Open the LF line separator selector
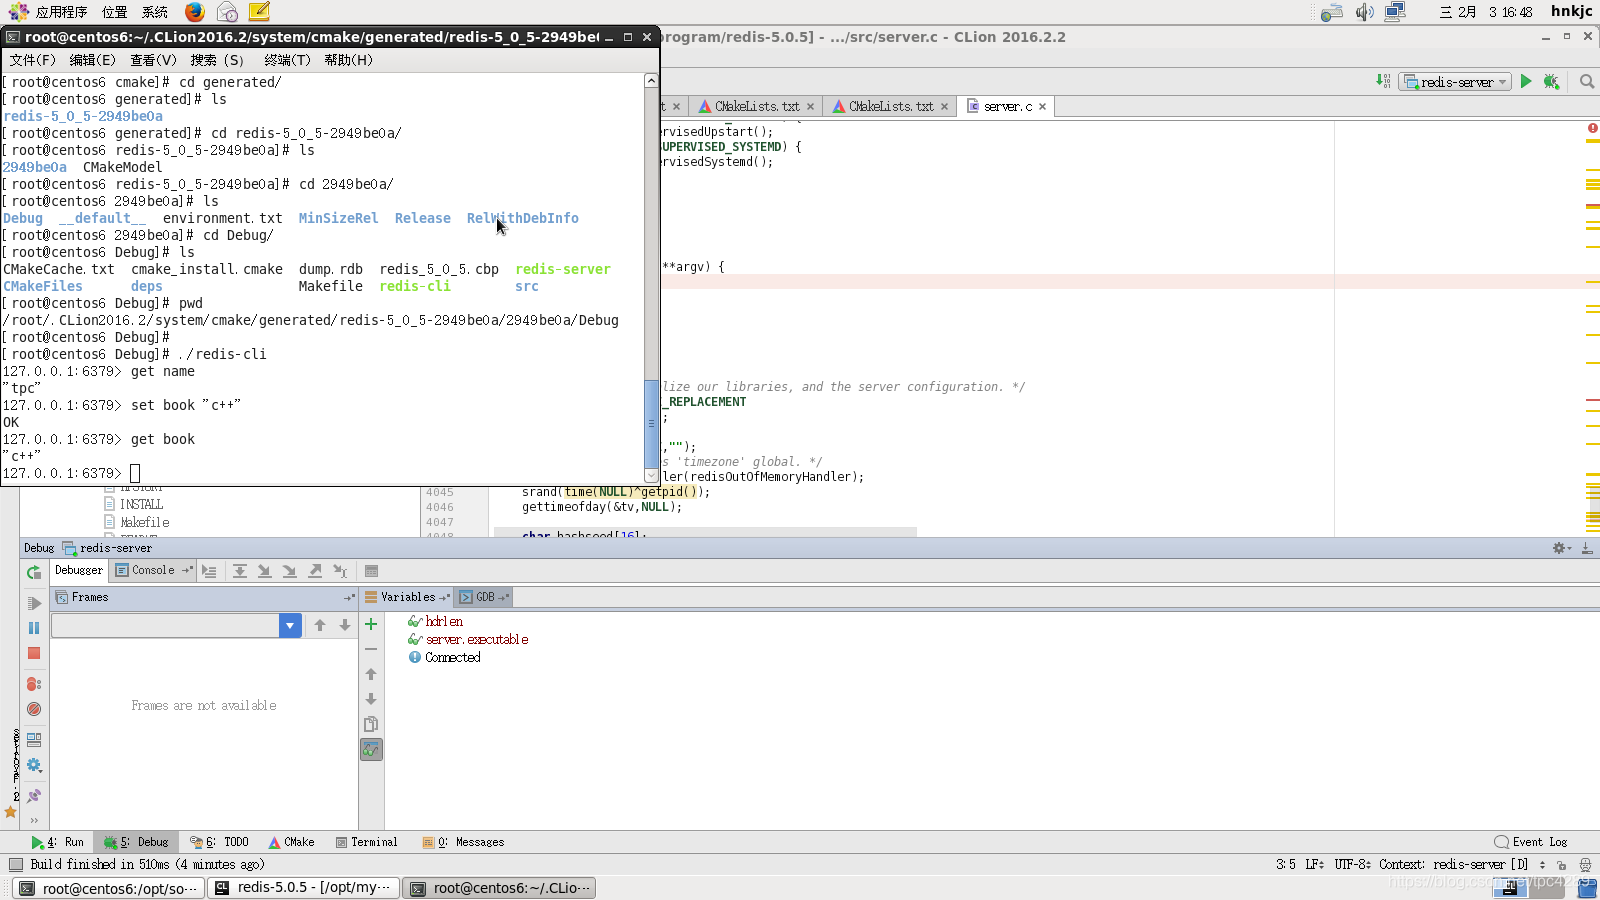The height and width of the screenshot is (900, 1600). click(x=1313, y=864)
